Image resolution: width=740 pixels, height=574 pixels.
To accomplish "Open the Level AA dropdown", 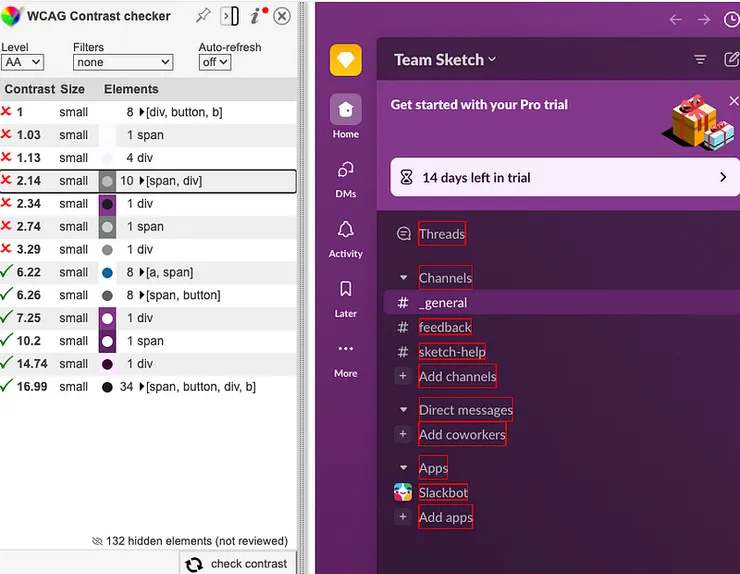I will tap(22, 62).
